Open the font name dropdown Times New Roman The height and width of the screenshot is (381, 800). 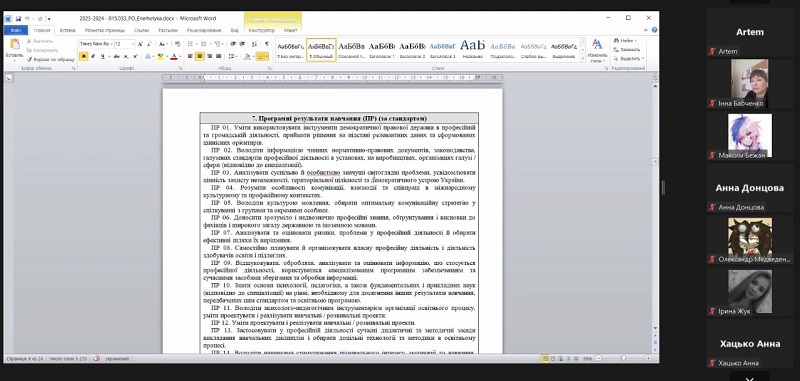95,44
